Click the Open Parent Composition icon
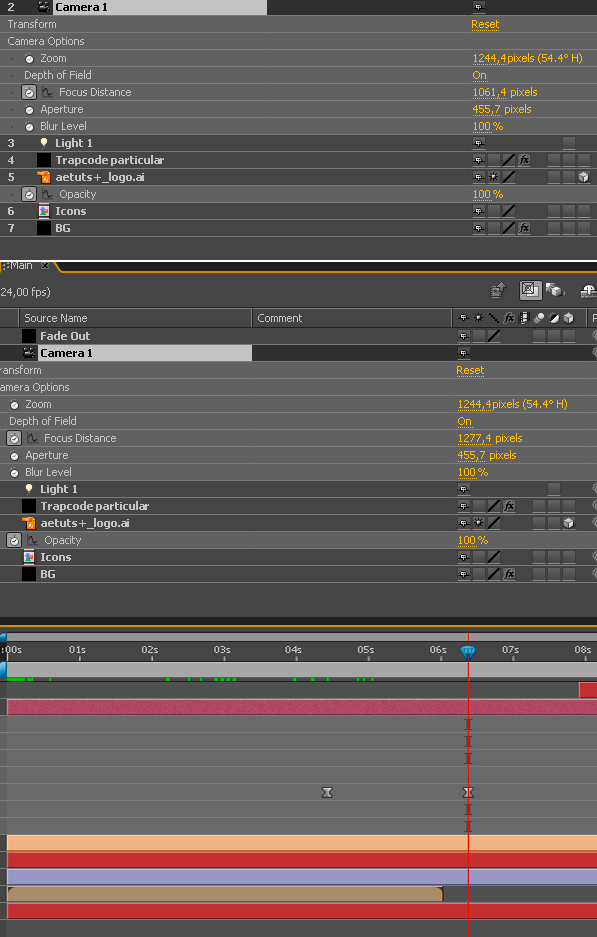The height and width of the screenshot is (937, 597). tap(498, 290)
